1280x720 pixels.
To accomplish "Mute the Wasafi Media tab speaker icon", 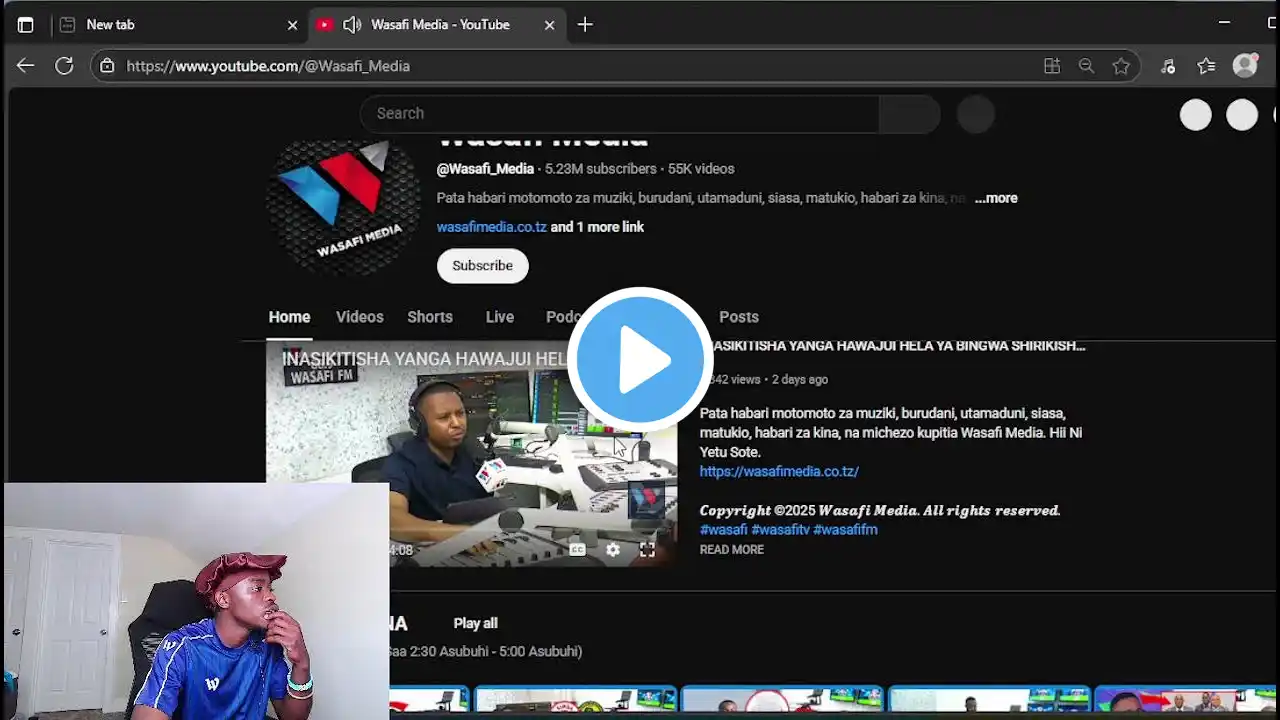I will [352, 25].
